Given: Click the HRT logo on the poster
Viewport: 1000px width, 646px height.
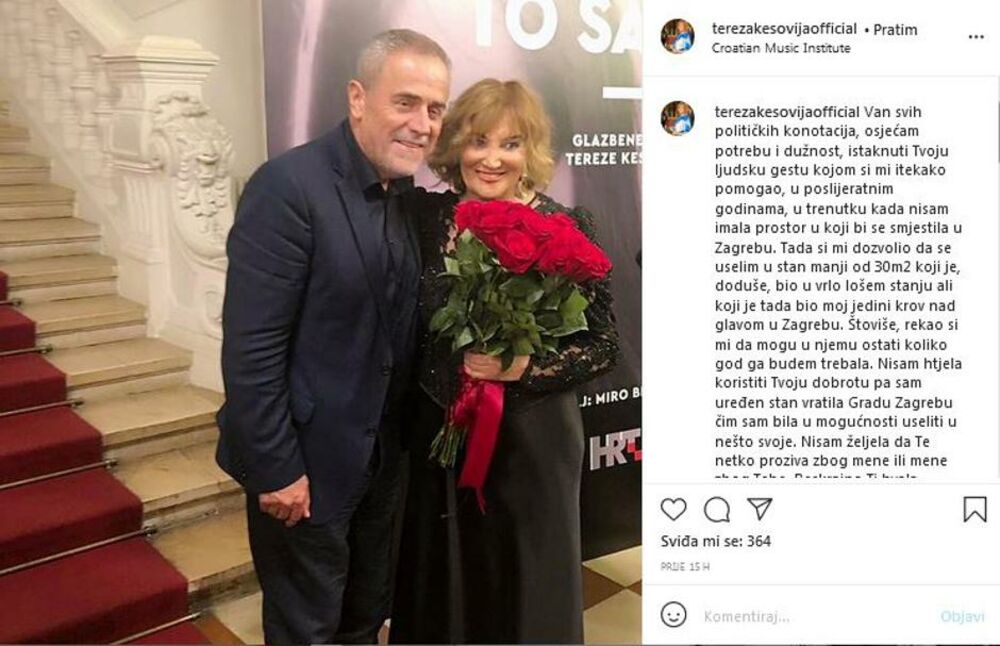Looking at the screenshot, I should (615, 448).
